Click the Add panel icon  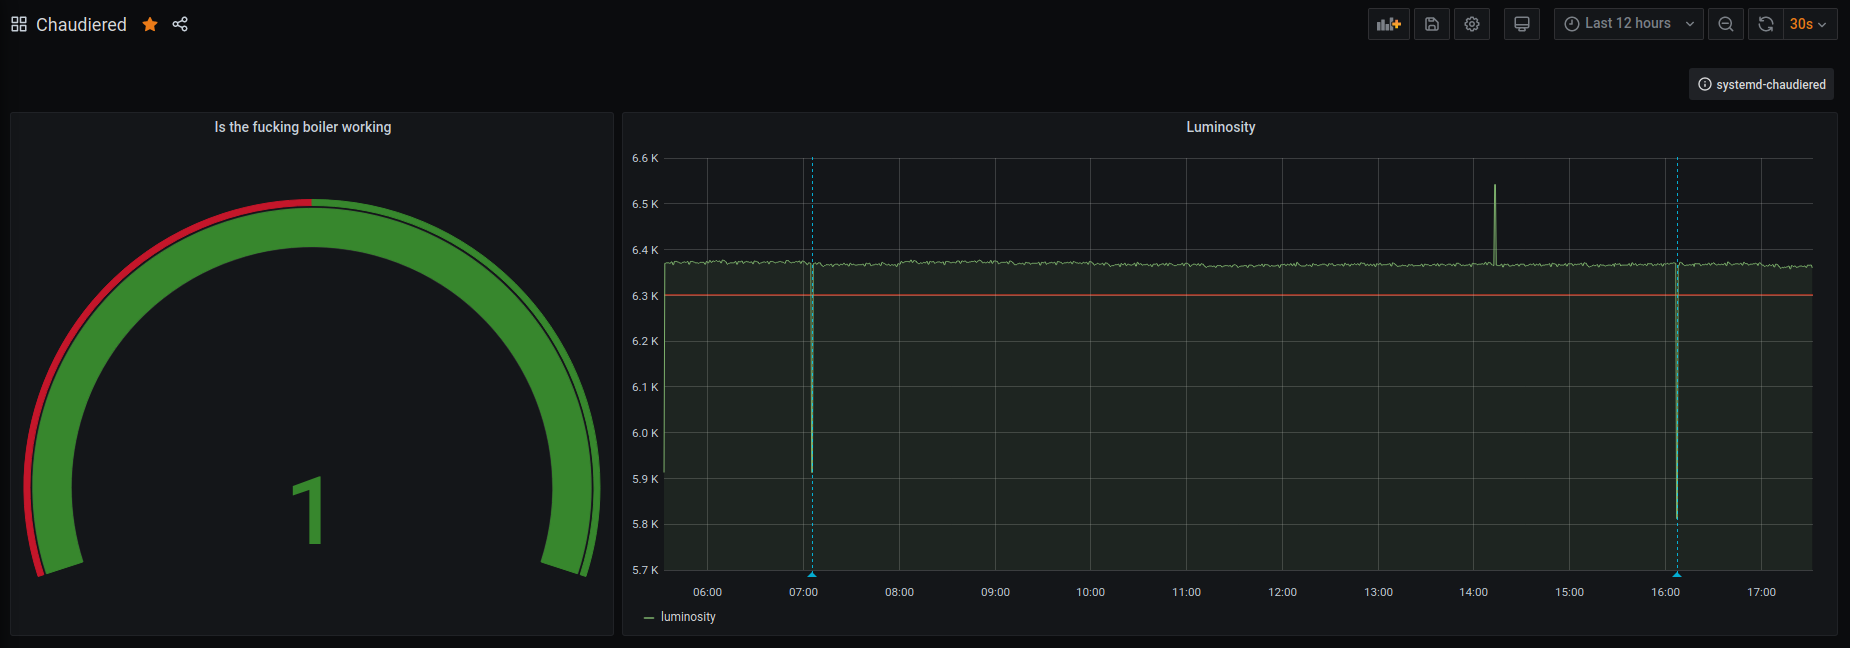pos(1388,24)
